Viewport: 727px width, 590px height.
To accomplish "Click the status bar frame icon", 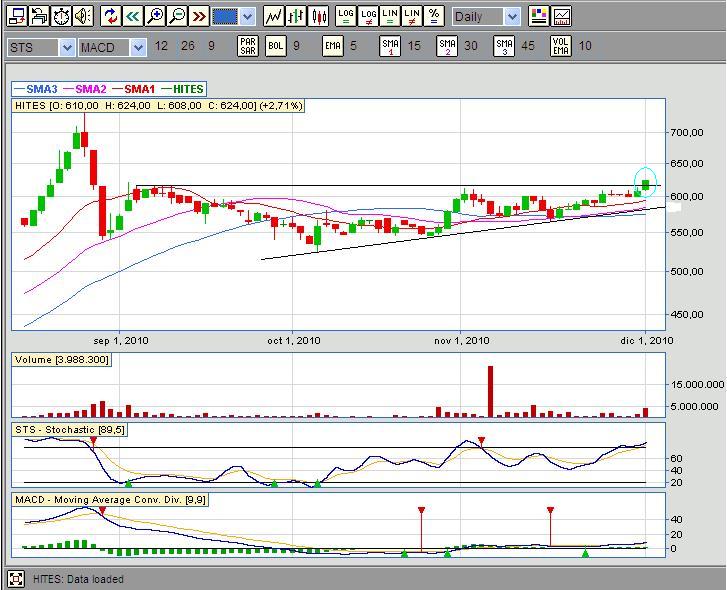I will [x=16, y=579].
